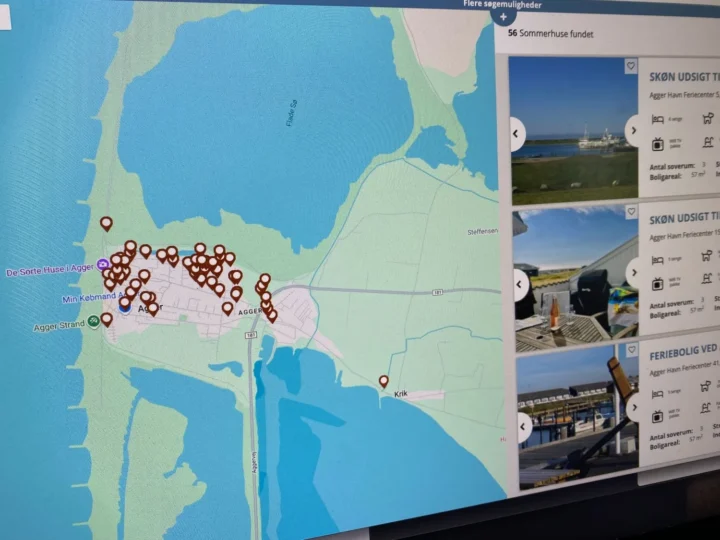Click the Agger Havn Feriecenter 41 address
This screenshot has width=720, height=540.
[684, 369]
